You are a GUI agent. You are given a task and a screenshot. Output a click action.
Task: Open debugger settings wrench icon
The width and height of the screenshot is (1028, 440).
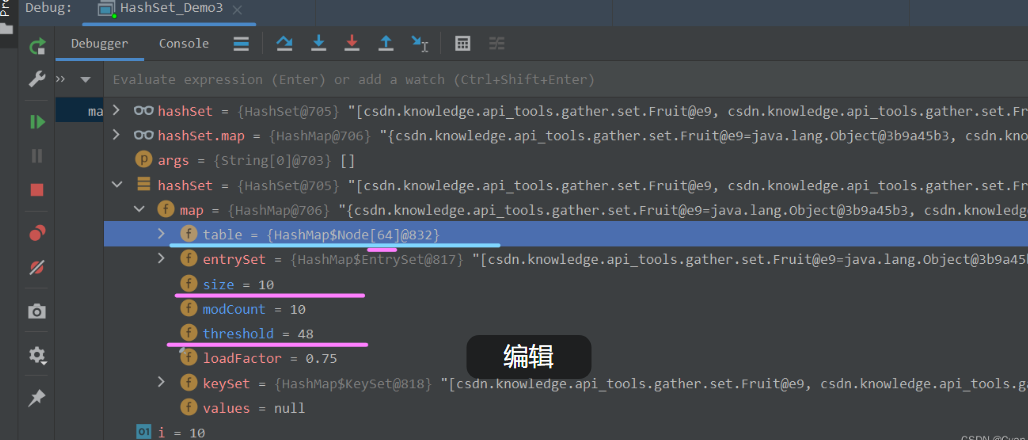click(x=37, y=79)
